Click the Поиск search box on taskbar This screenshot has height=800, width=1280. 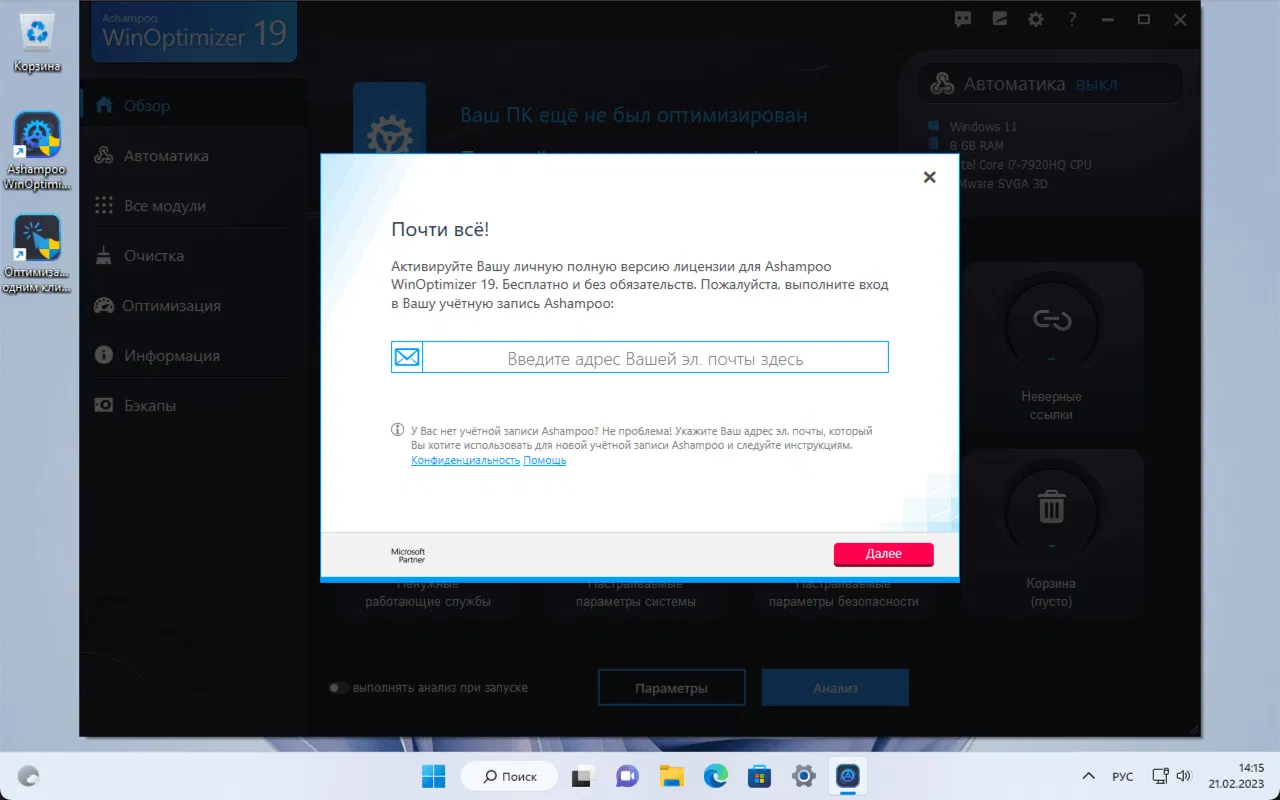click(510, 776)
